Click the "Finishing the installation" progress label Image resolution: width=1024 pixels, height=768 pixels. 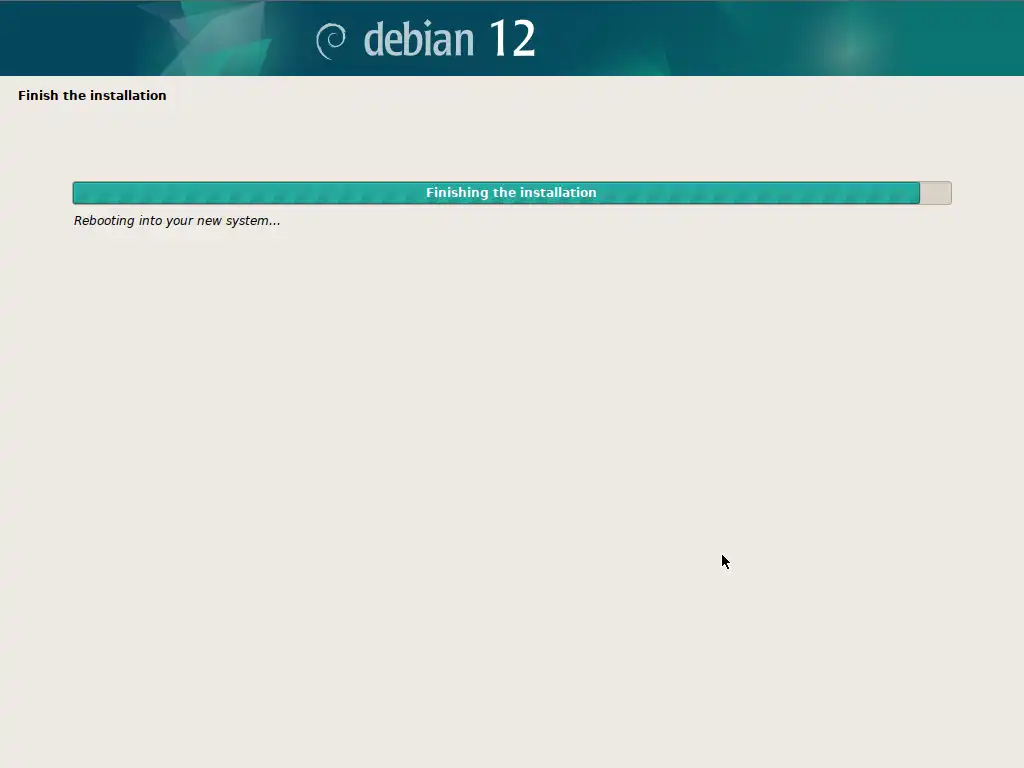(x=511, y=193)
